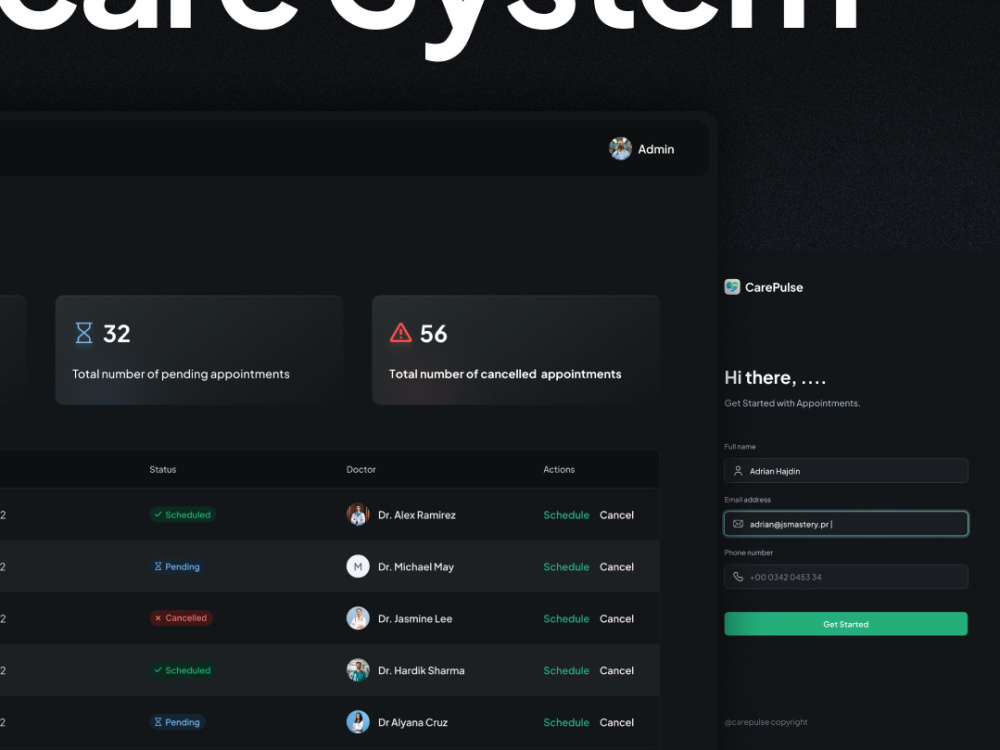Viewport: 1000px width, 750px height.
Task: Open the cancelled appointments stat card
Action: point(515,349)
